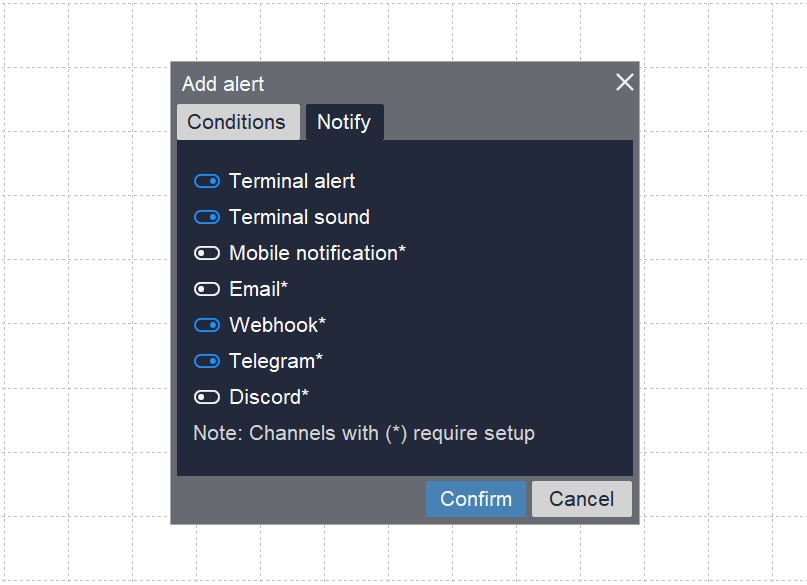
Task: Click the "Terminal alert" label text
Action: [292, 181]
